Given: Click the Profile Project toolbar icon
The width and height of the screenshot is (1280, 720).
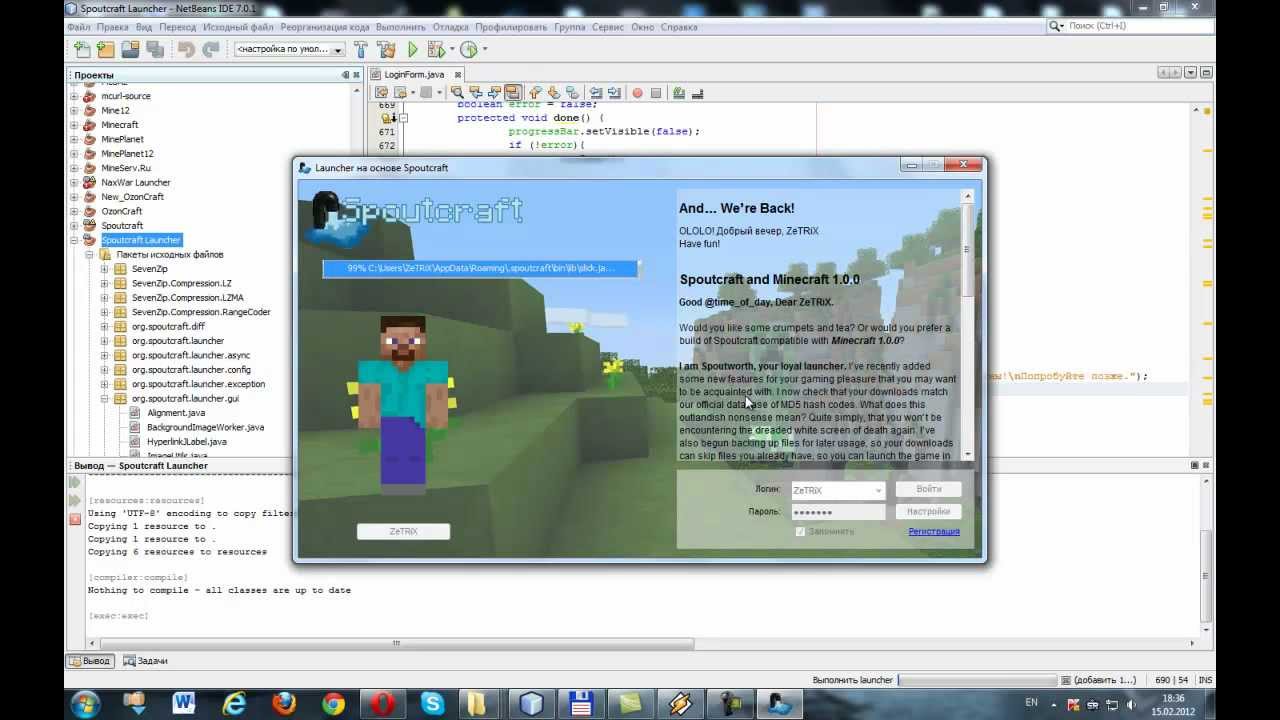Looking at the screenshot, I should tap(468, 49).
